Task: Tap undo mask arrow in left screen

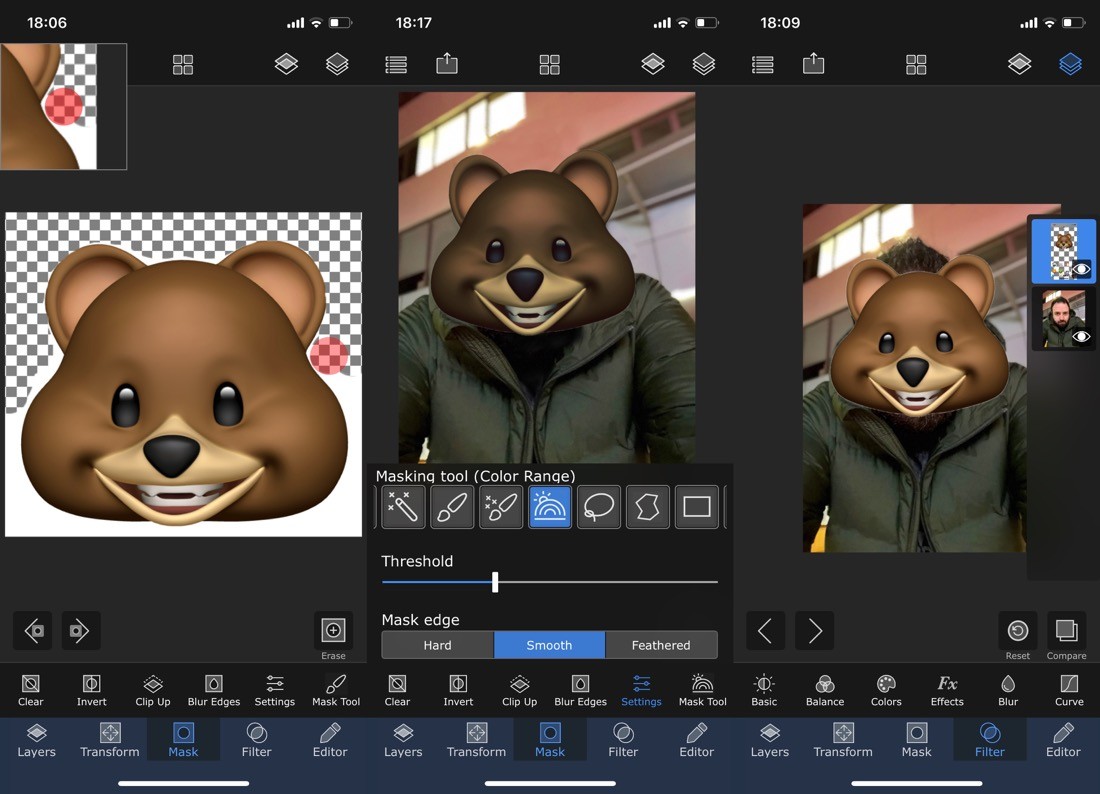Action: [x=32, y=631]
